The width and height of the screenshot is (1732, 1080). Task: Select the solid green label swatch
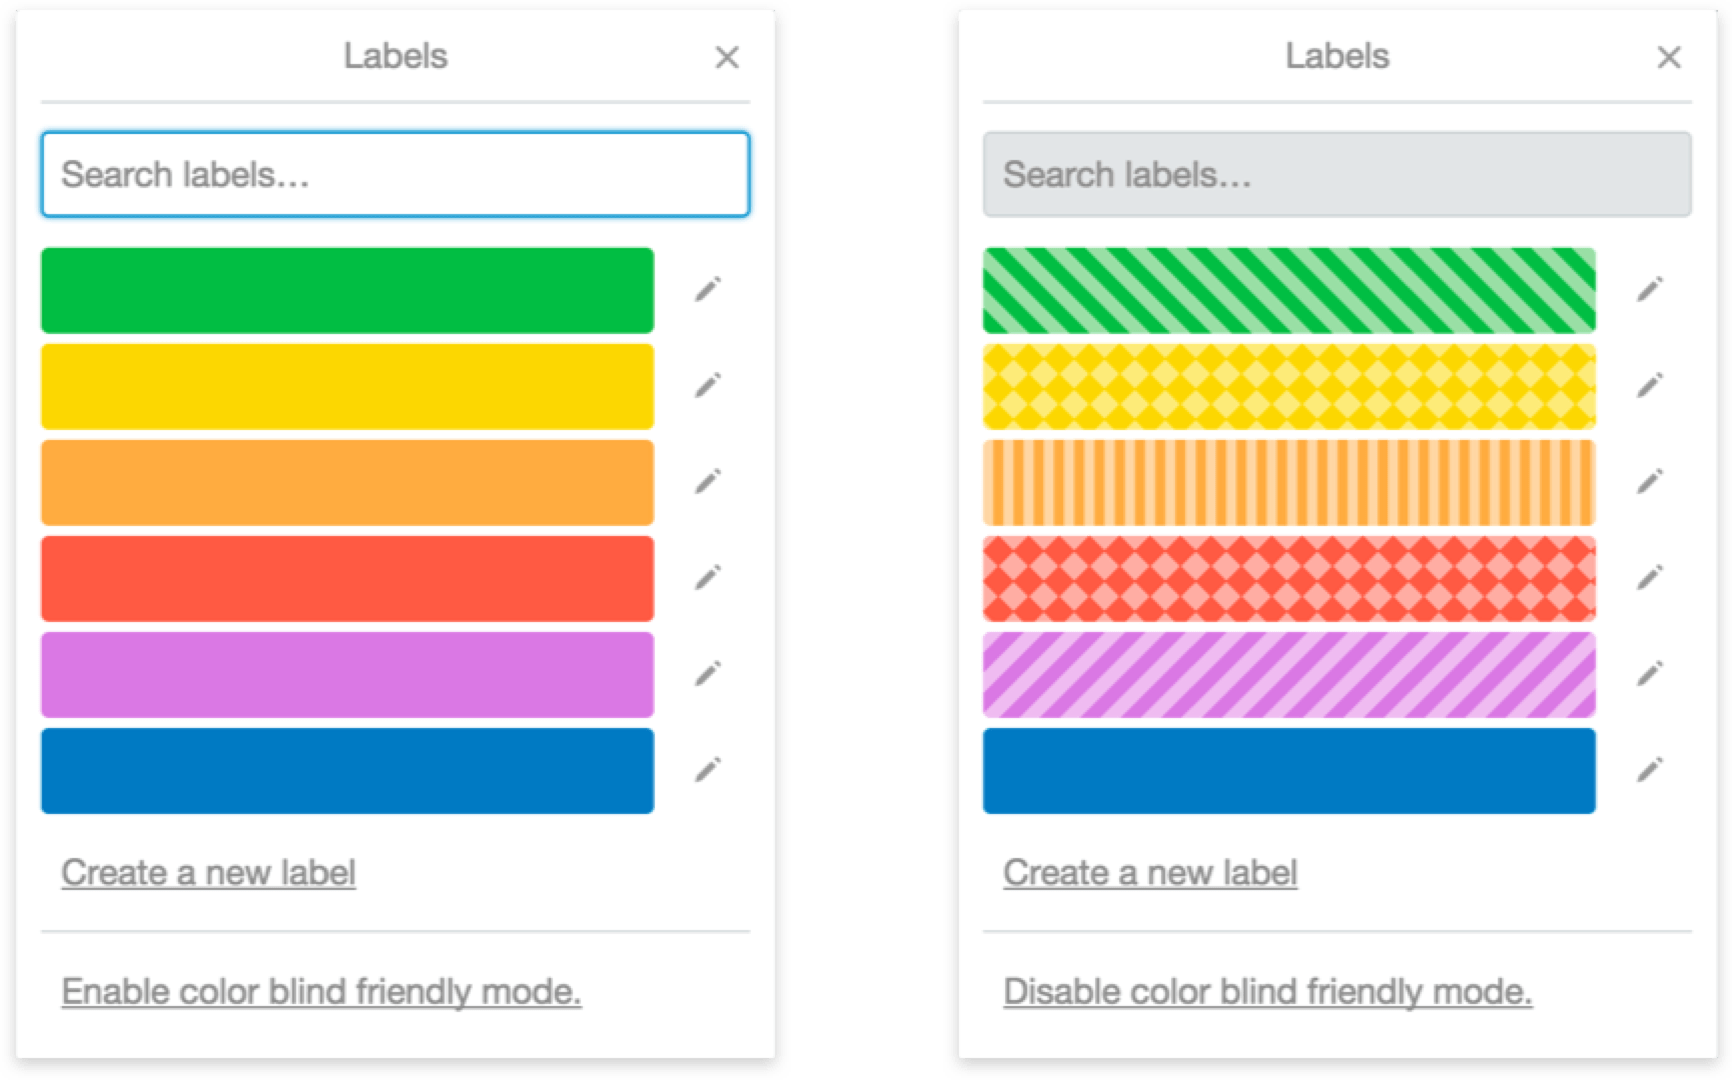(x=347, y=290)
